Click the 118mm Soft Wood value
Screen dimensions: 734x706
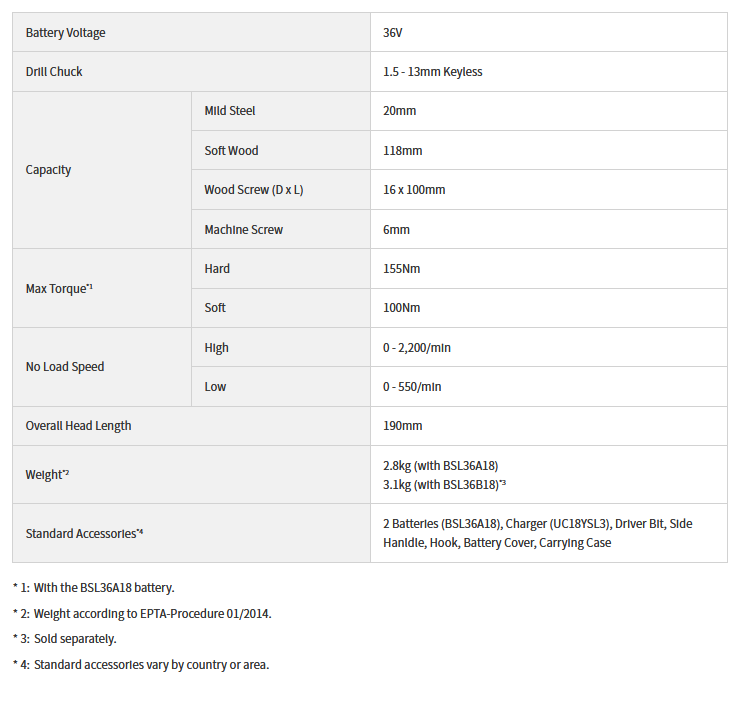(402, 151)
